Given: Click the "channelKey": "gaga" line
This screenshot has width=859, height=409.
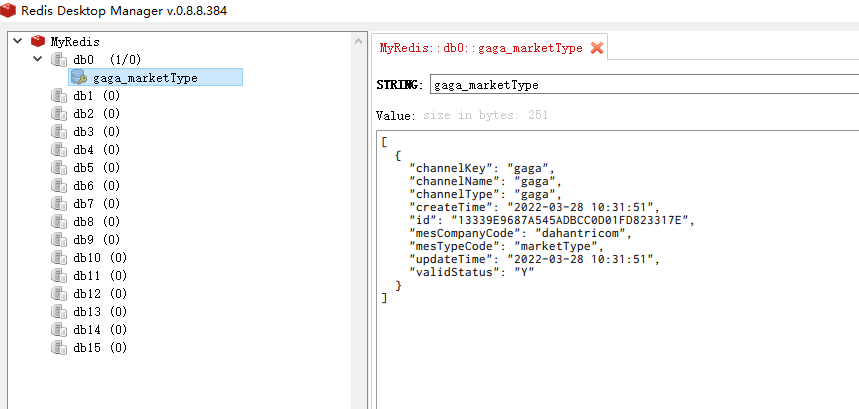Looking at the screenshot, I should coord(482,168).
